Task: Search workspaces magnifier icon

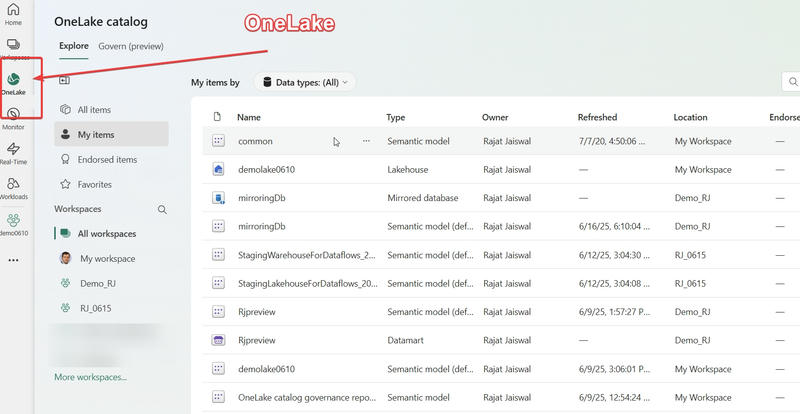Action: (162, 209)
